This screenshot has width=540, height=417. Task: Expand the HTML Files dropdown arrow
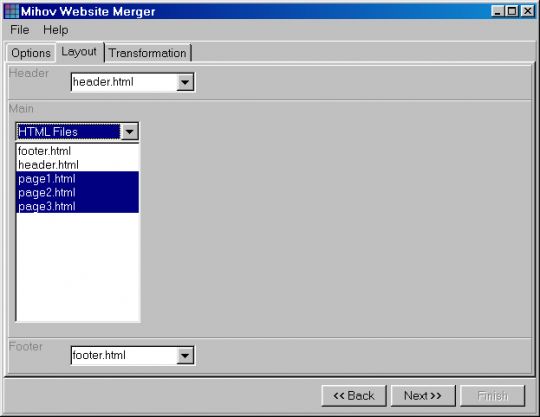tap(129, 132)
